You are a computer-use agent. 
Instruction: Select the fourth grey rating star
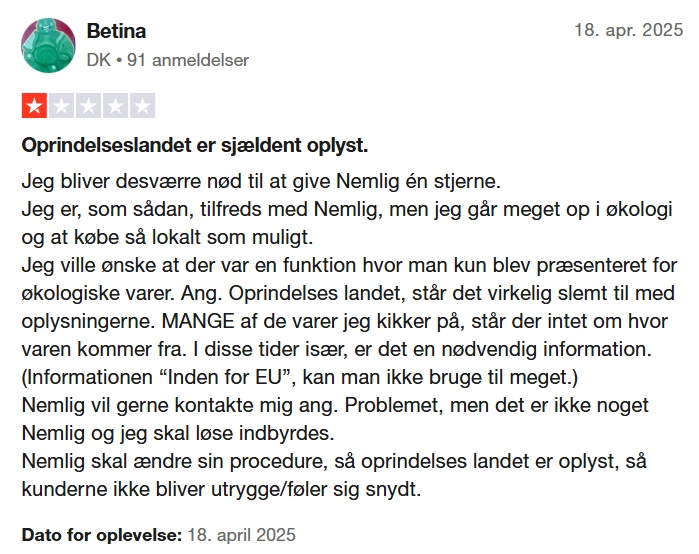coord(115,106)
